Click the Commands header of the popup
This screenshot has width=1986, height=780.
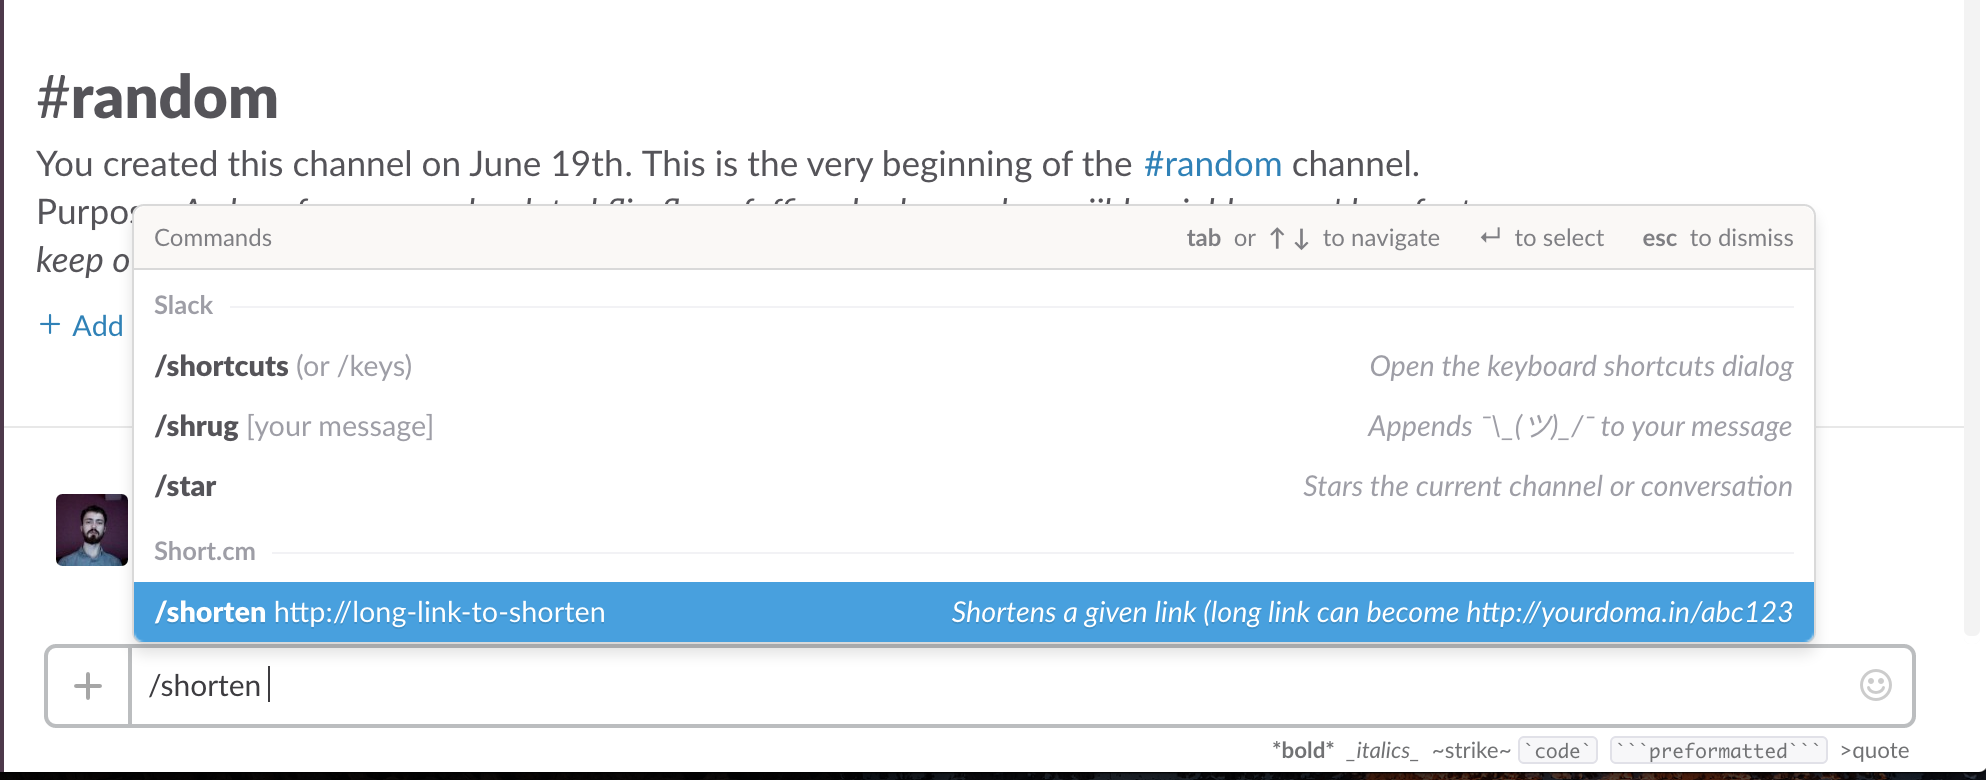[212, 238]
